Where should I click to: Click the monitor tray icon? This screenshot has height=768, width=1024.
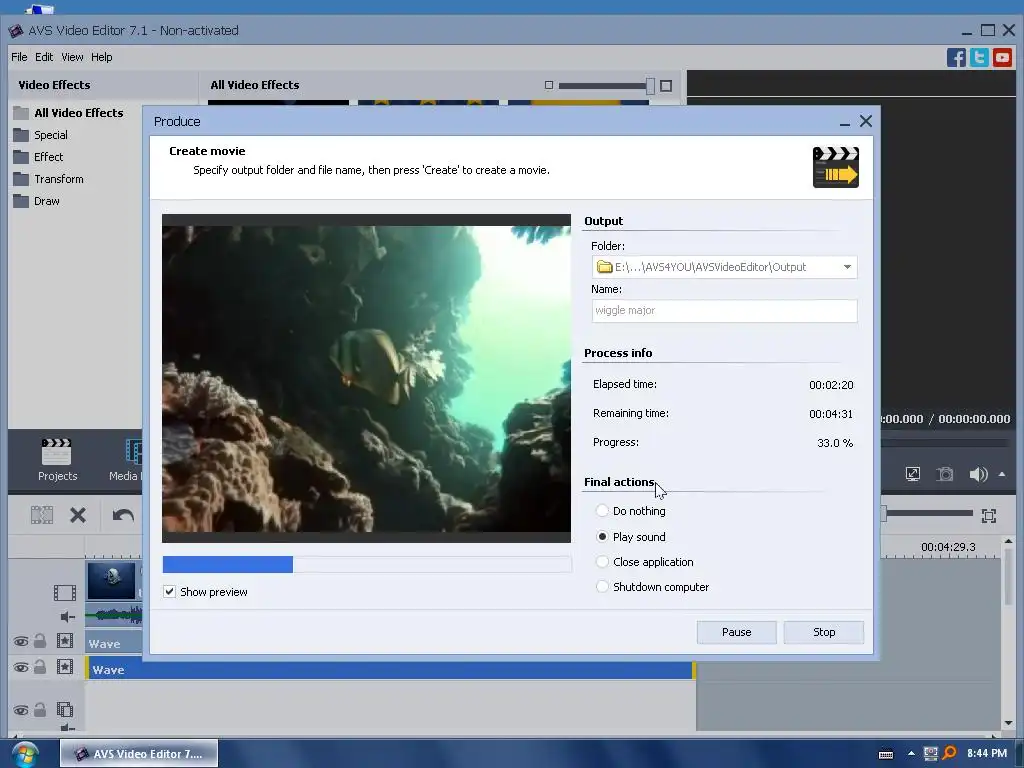coord(931,754)
